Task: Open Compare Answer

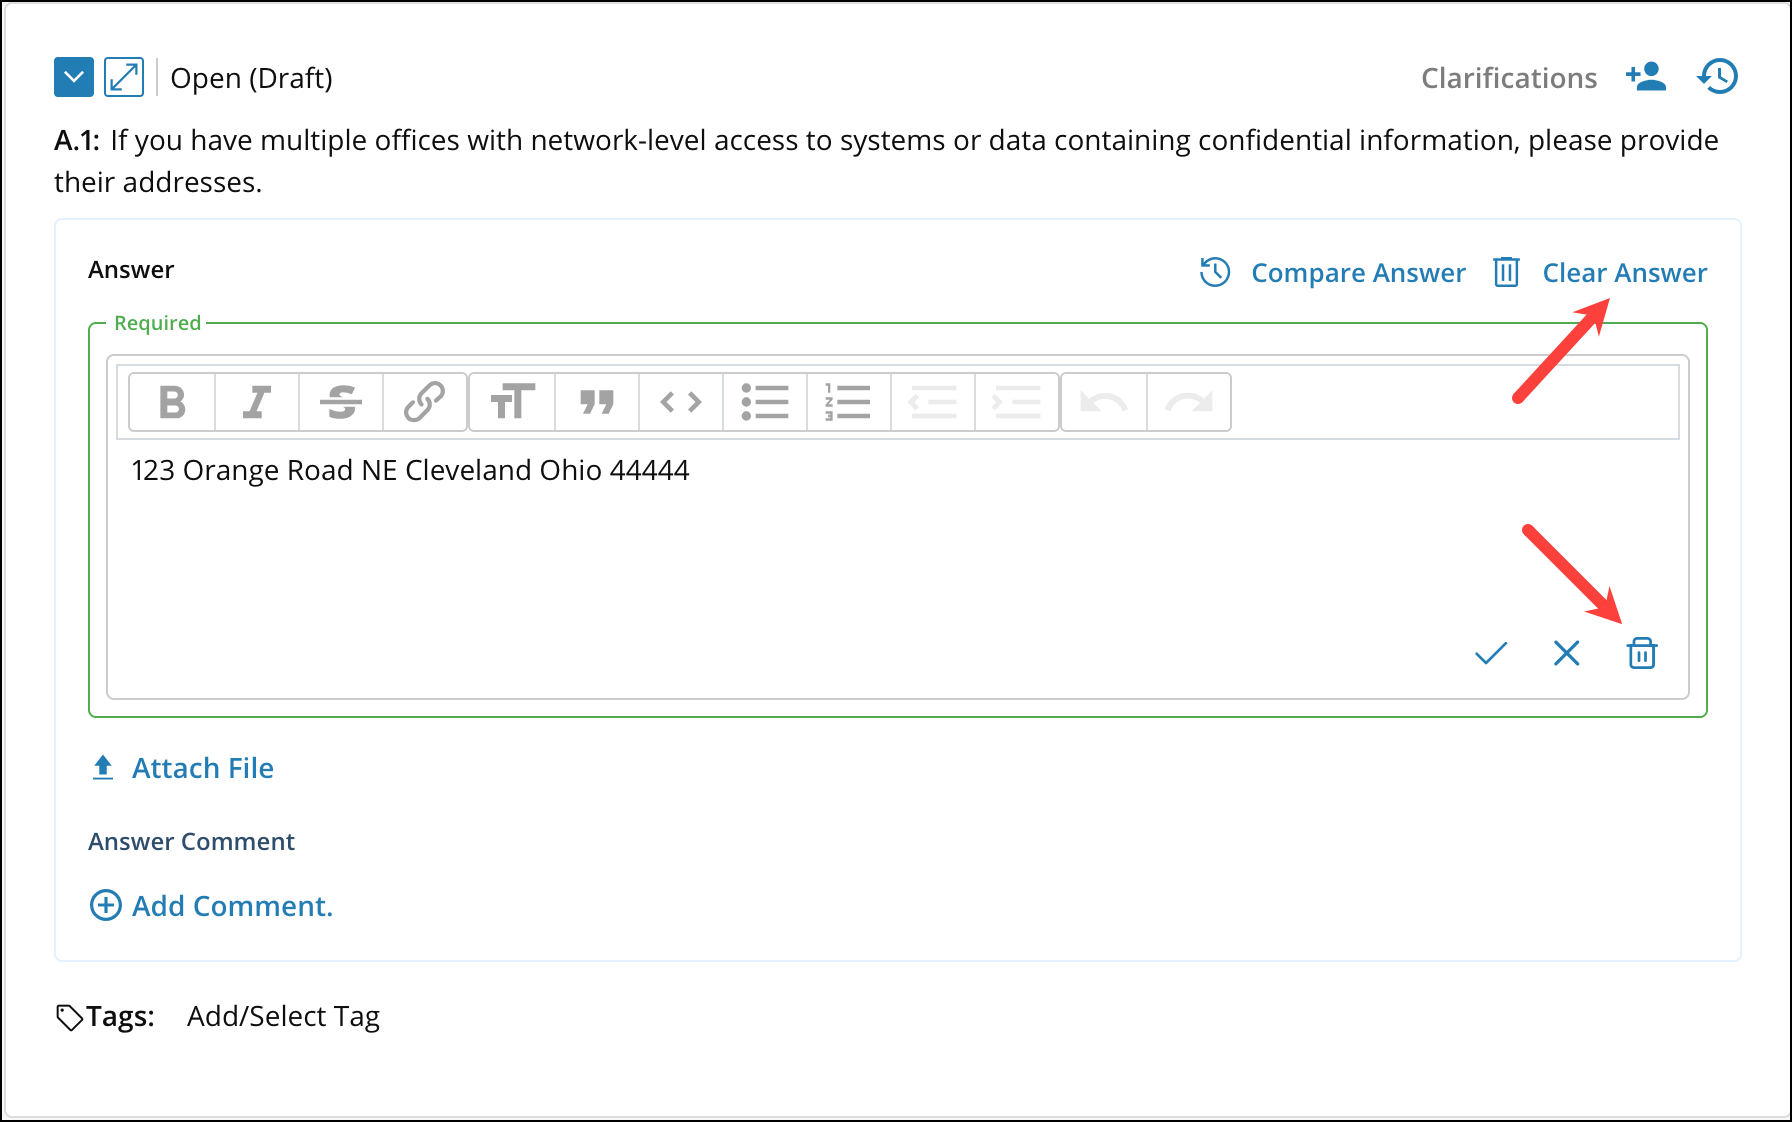Action: coord(1357,273)
